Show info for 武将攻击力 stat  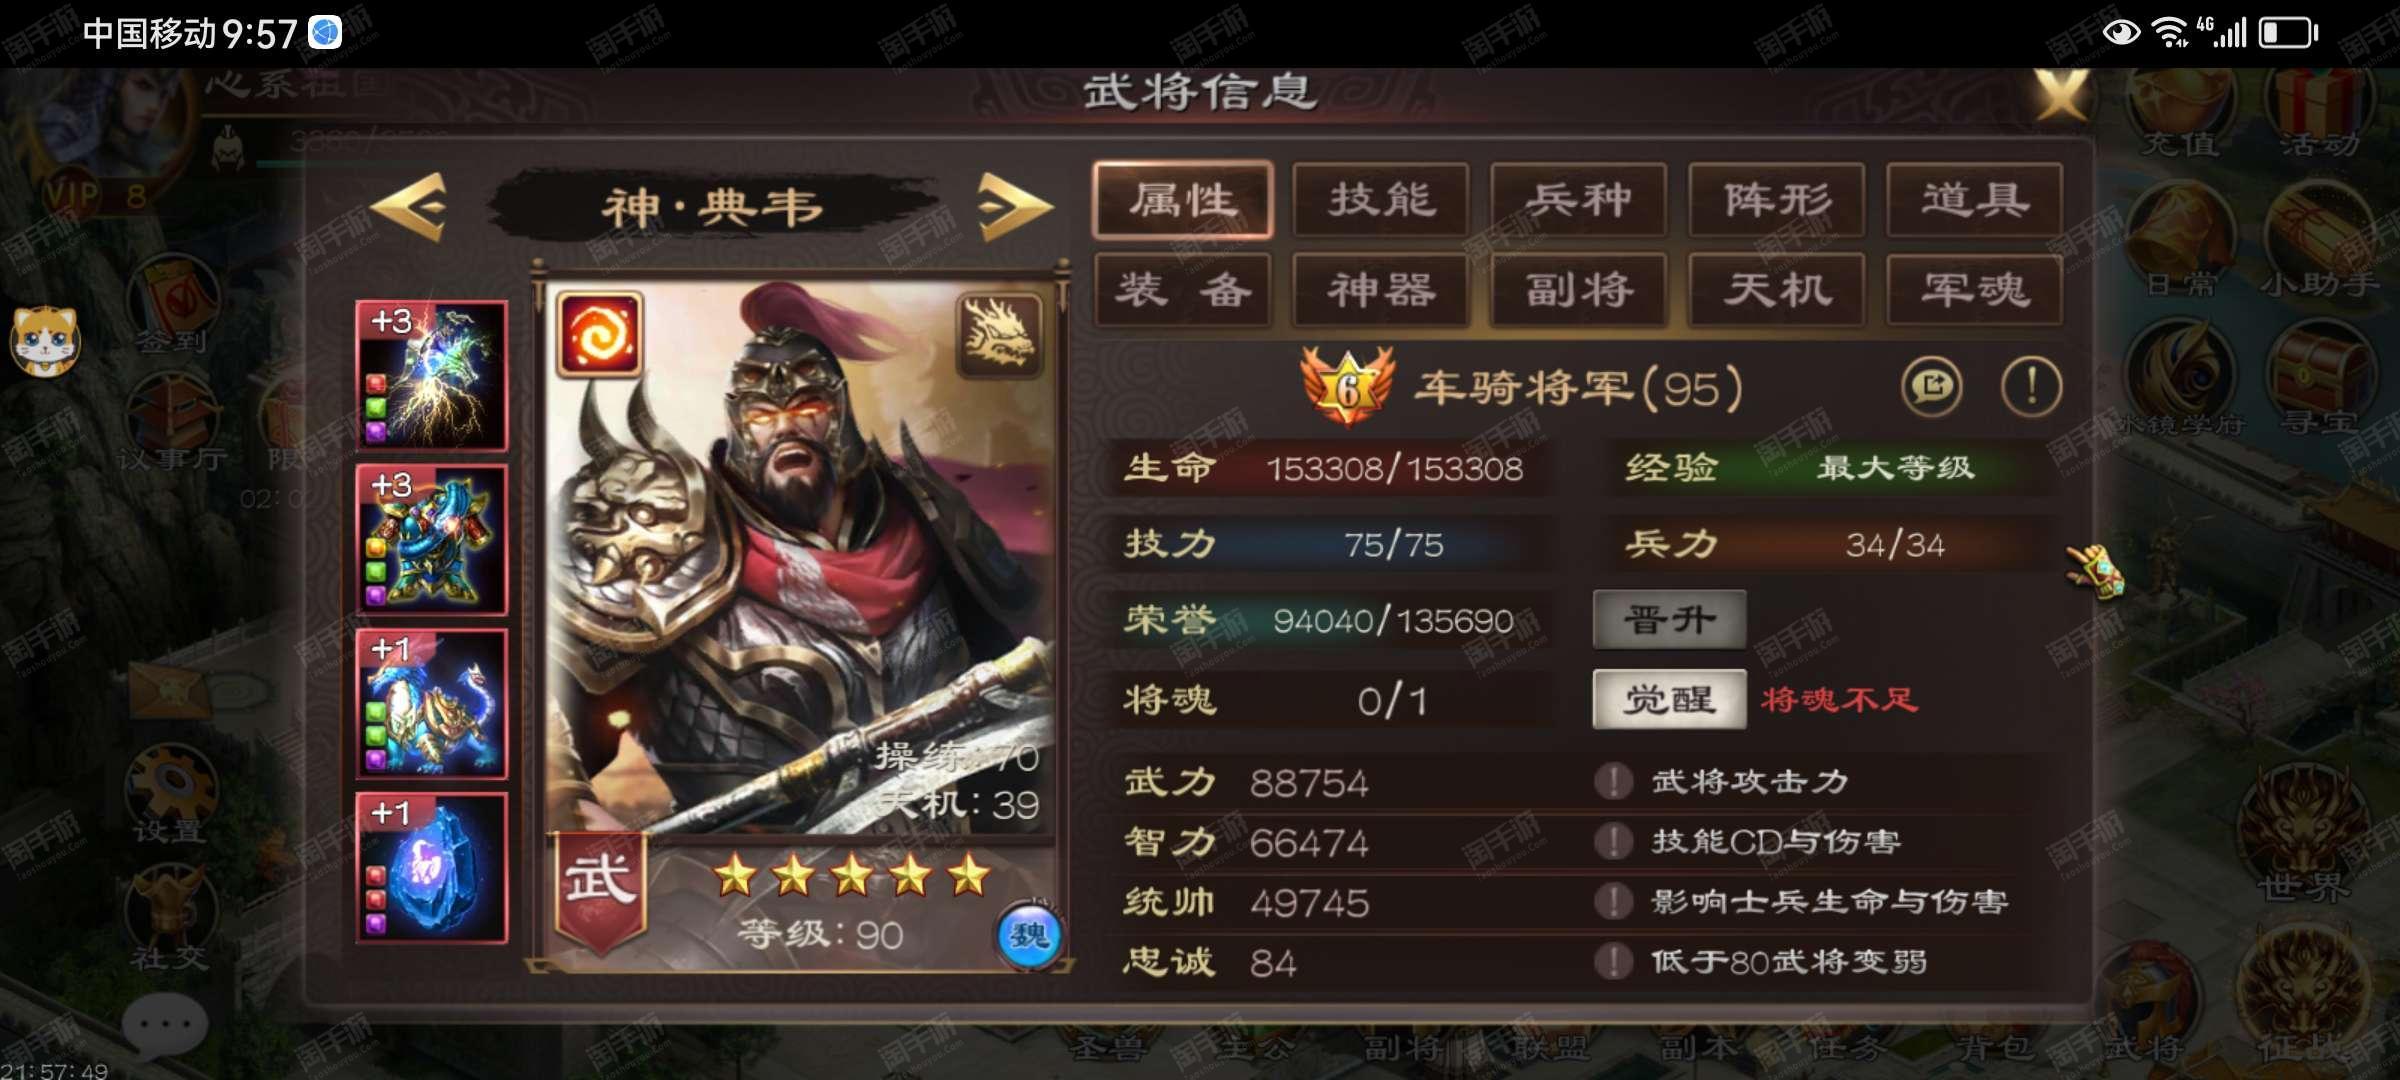pos(1613,781)
